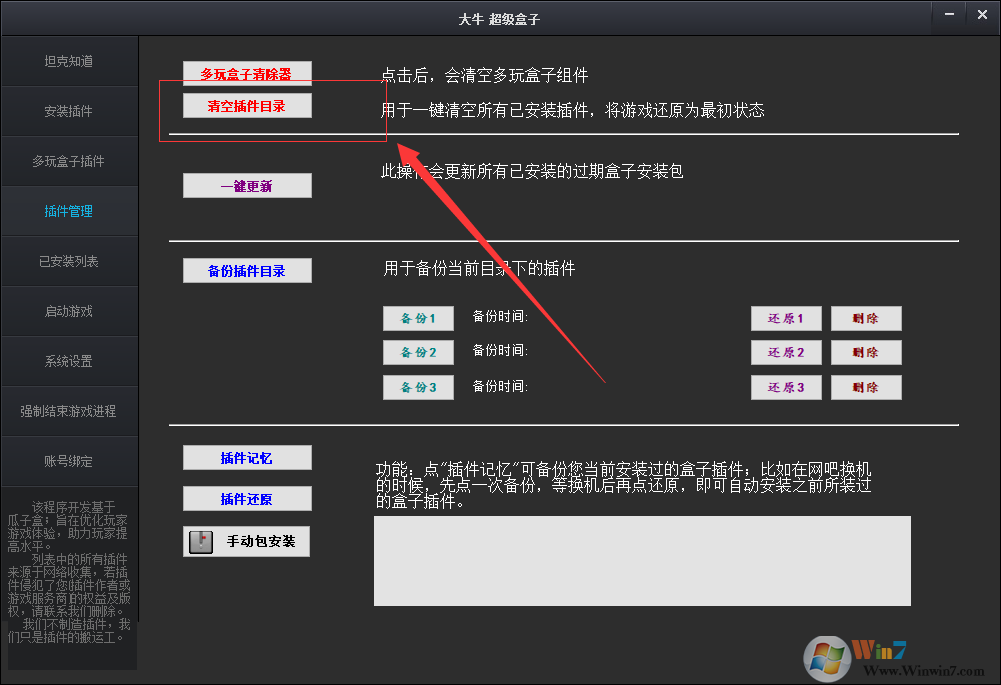Click the 备份2 button

click(418, 352)
